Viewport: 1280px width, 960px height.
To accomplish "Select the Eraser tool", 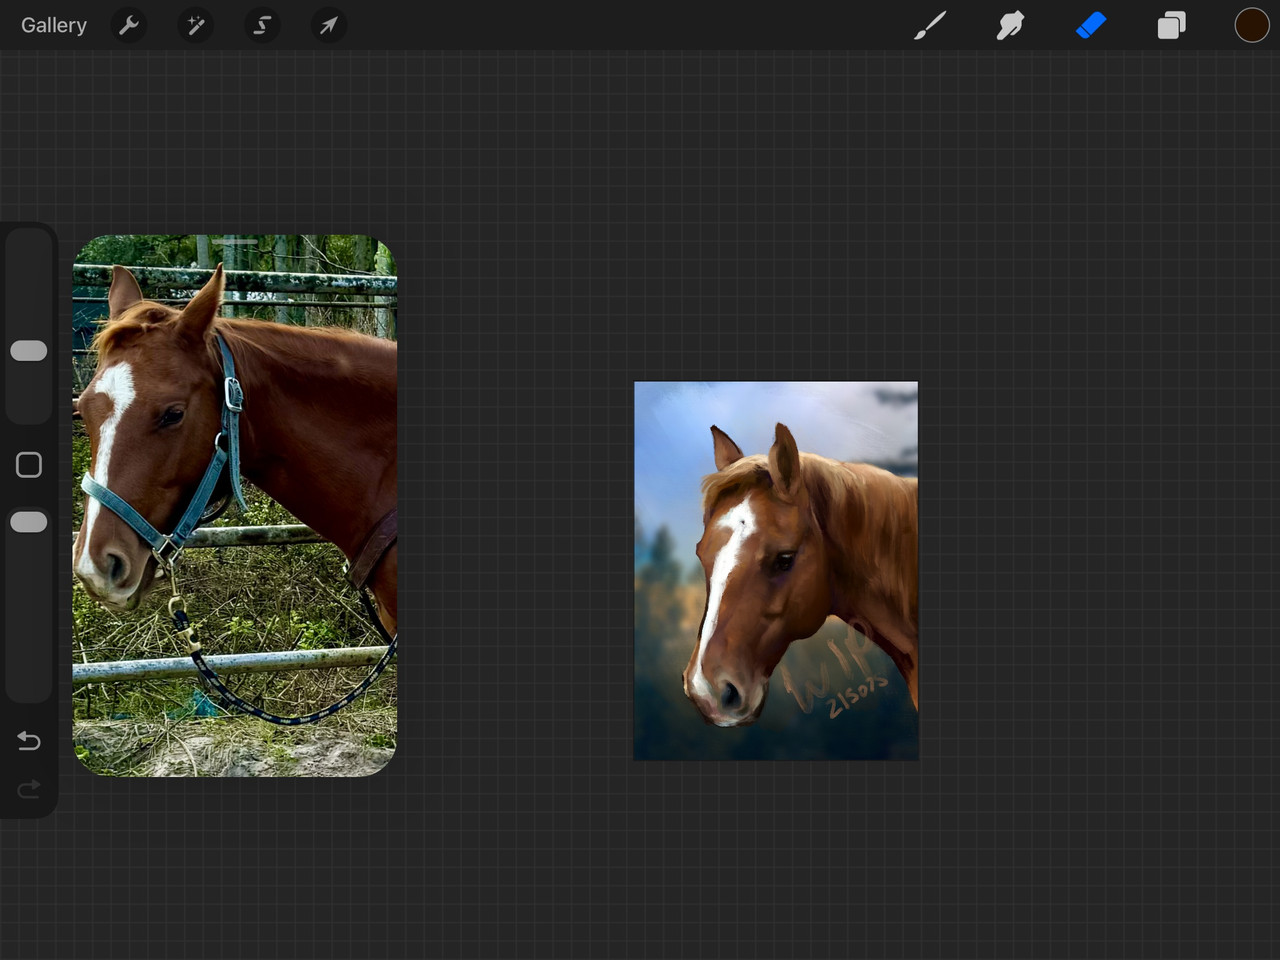I will (x=1091, y=25).
